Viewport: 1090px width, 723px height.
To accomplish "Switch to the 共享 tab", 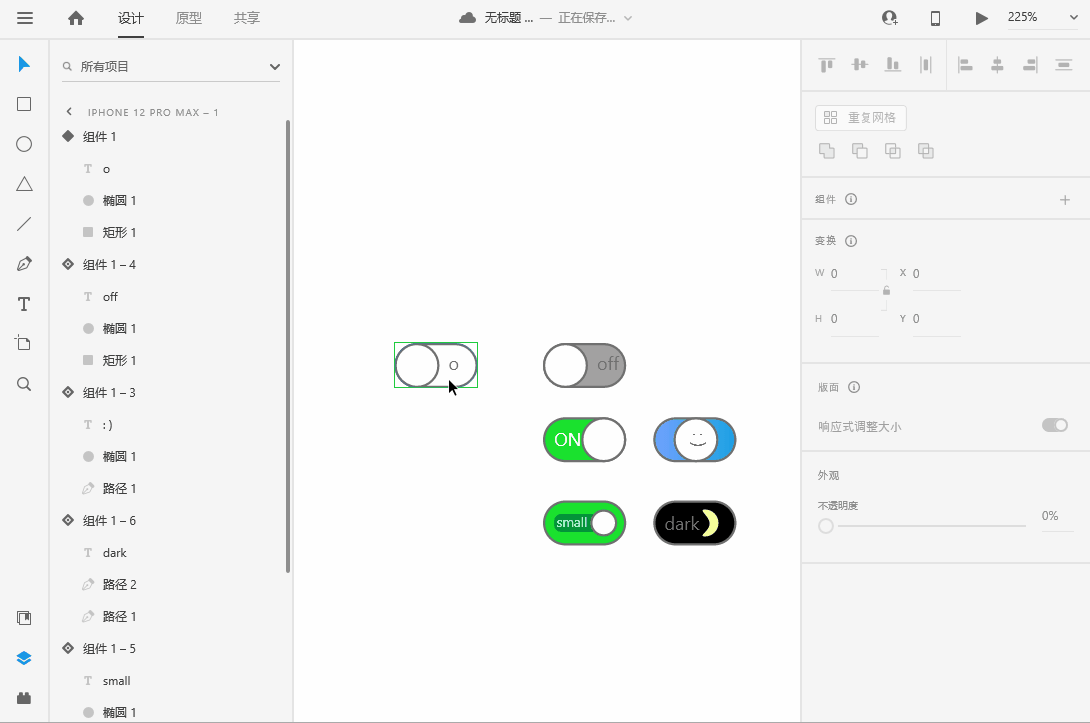I will click(x=246, y=18).
